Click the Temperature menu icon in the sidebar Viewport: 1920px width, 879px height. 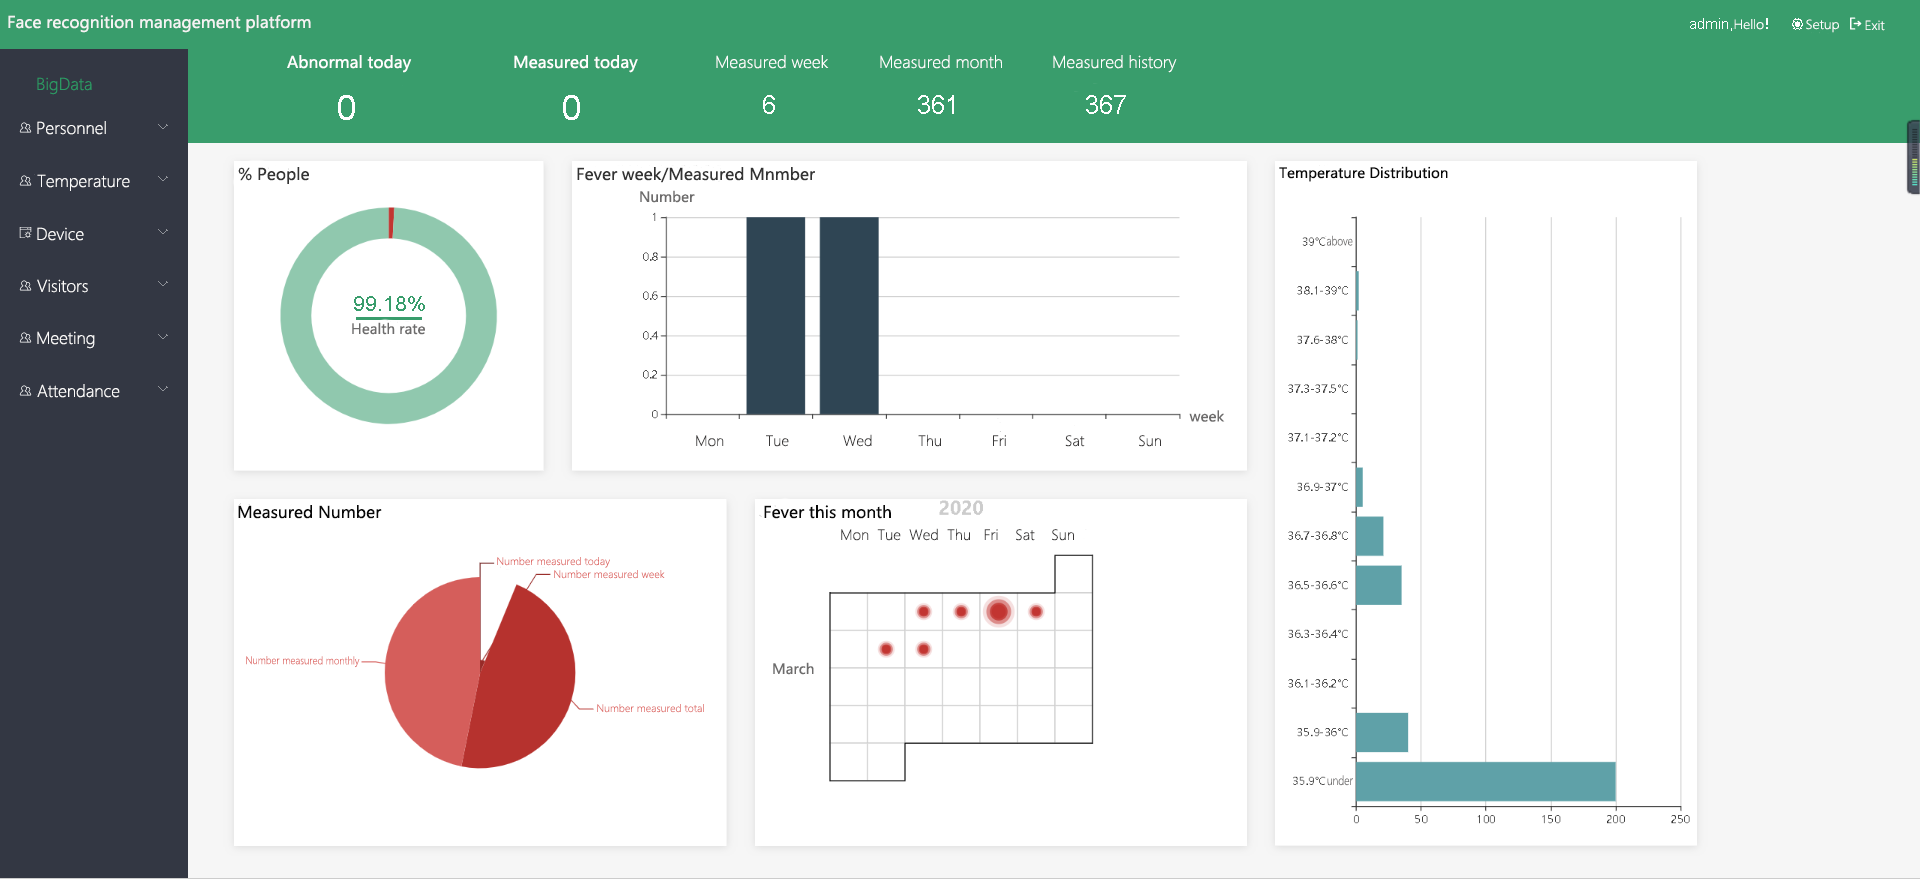25,181
